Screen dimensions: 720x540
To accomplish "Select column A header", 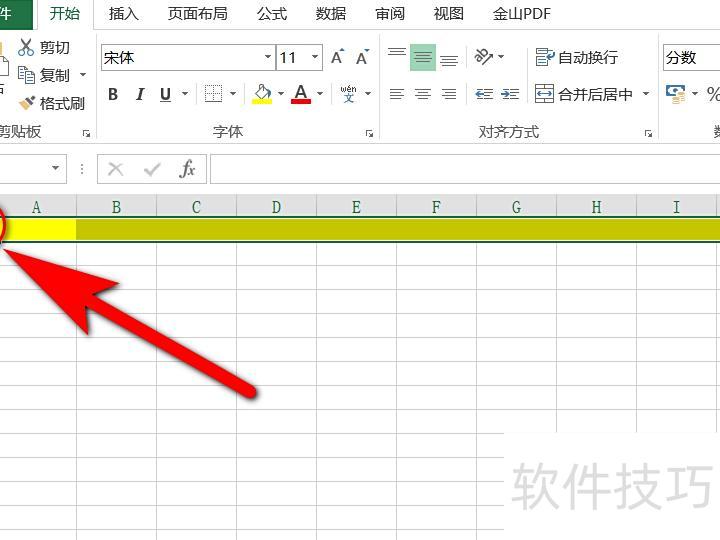I will coord(37,207).
